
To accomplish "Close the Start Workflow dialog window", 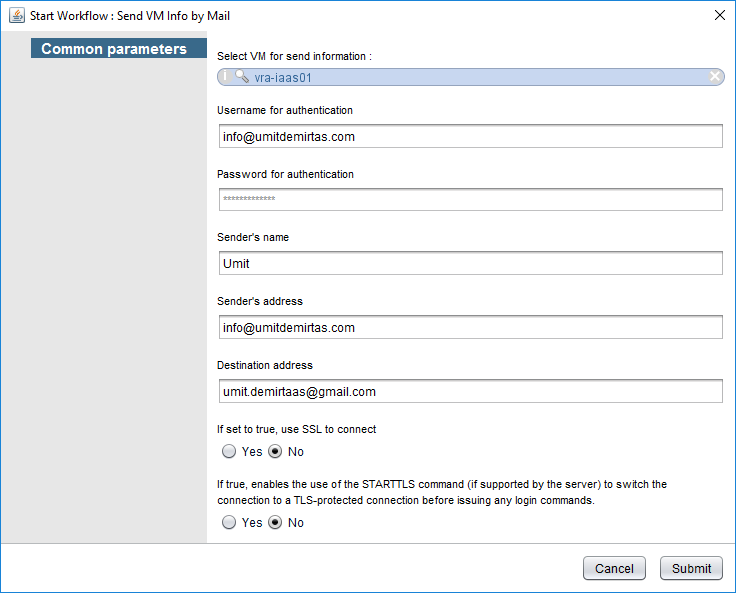I will coord(719,15).
